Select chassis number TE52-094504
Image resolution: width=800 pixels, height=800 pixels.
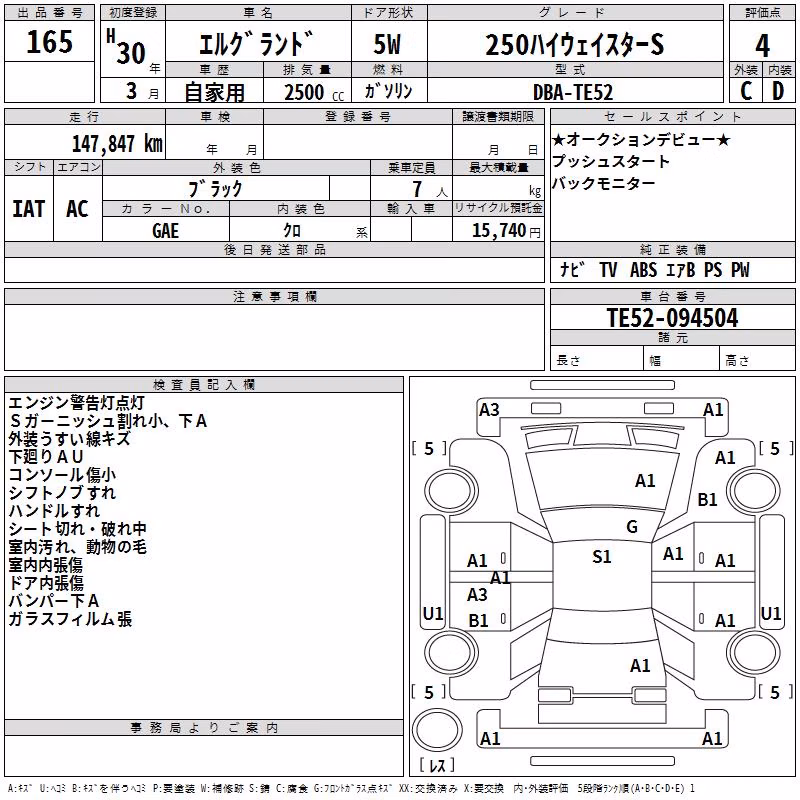672,318
